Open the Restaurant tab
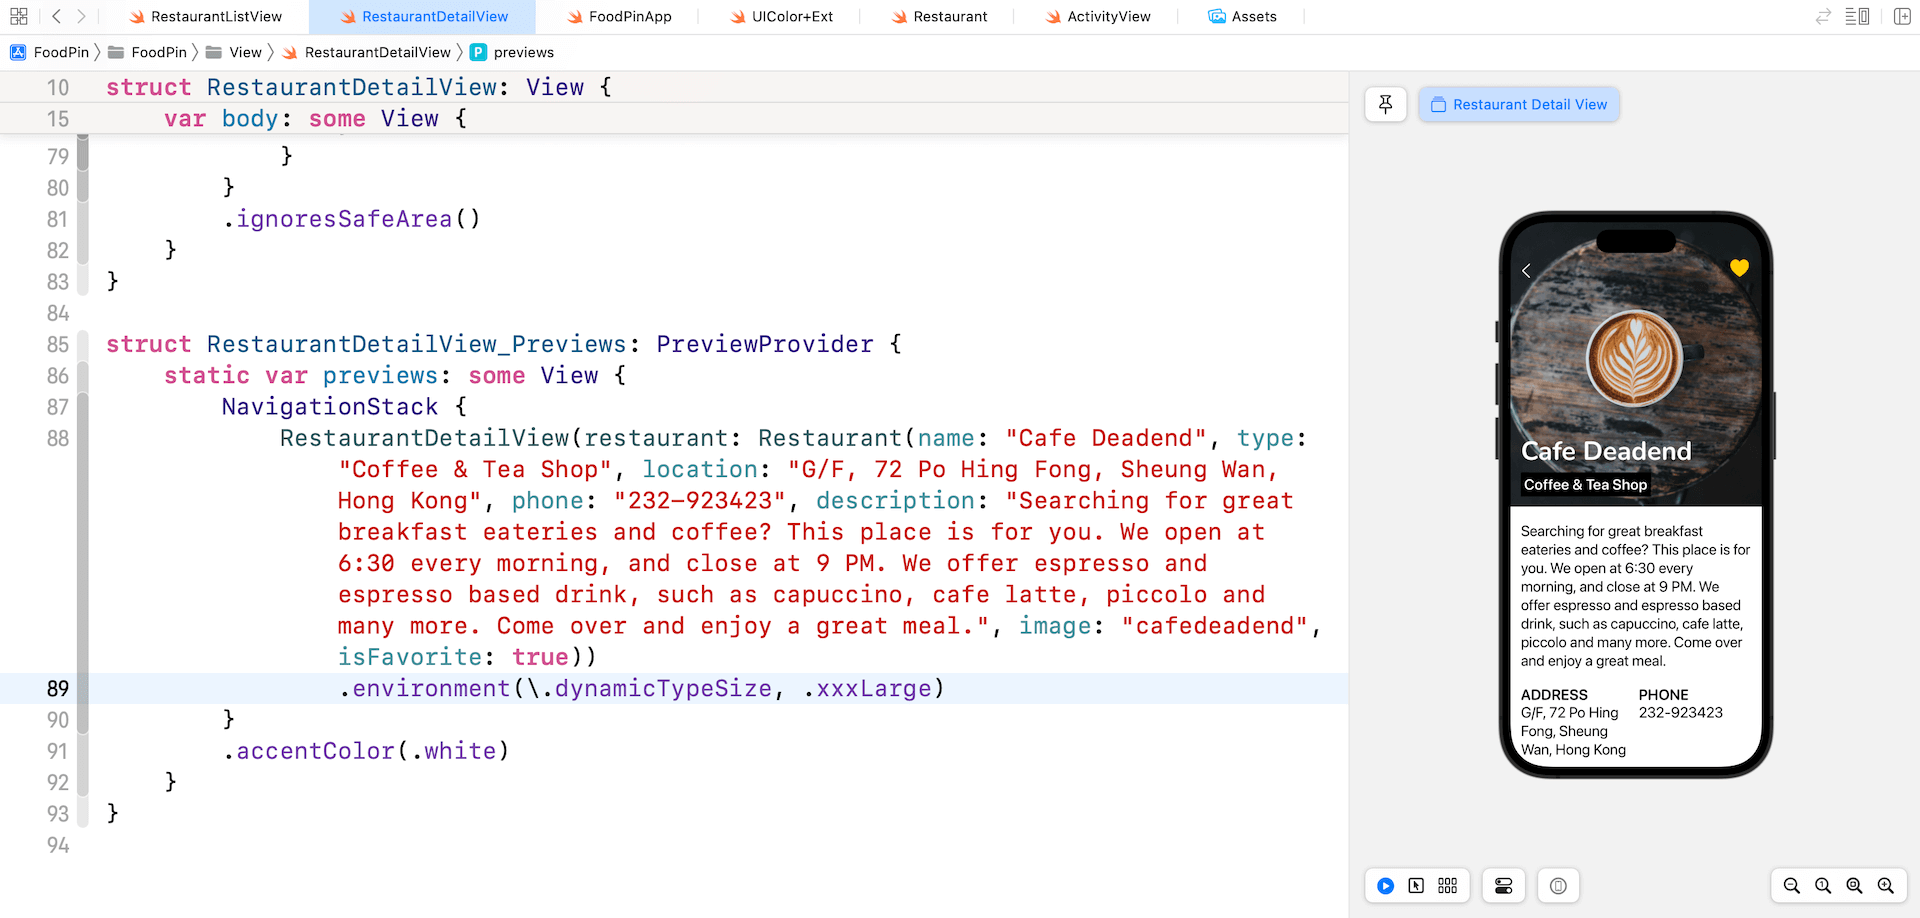This screenshot has width=1920, height=918. pyautogui.click(x=939, y=16)
